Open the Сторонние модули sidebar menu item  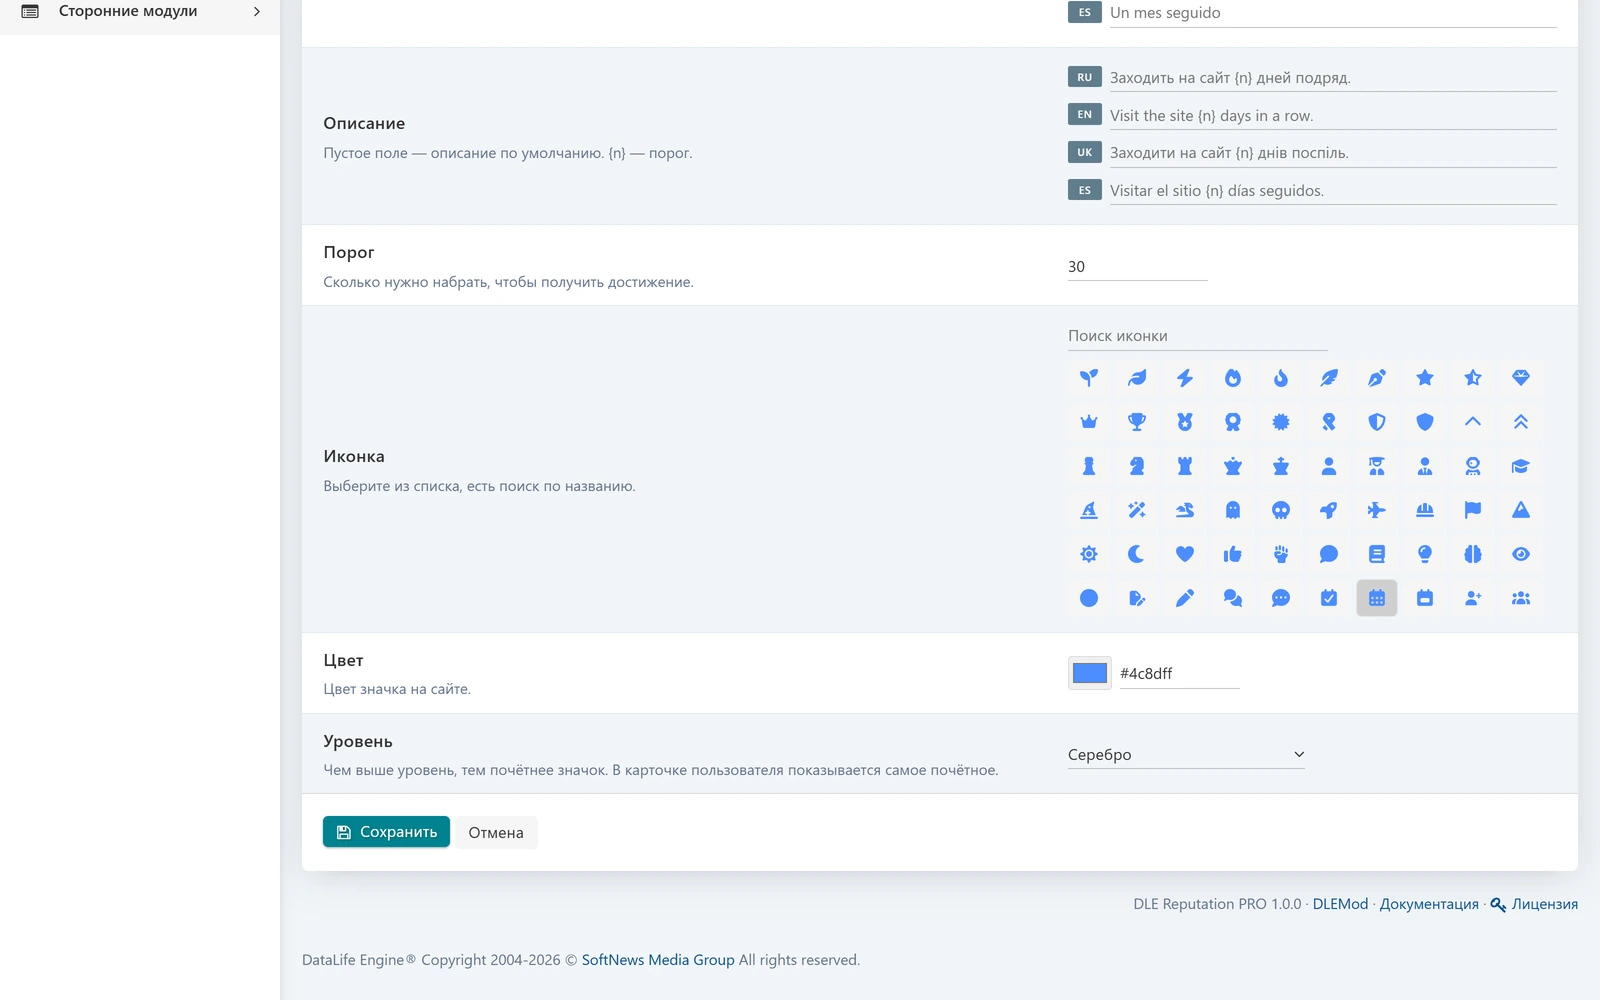coord(140,12)
